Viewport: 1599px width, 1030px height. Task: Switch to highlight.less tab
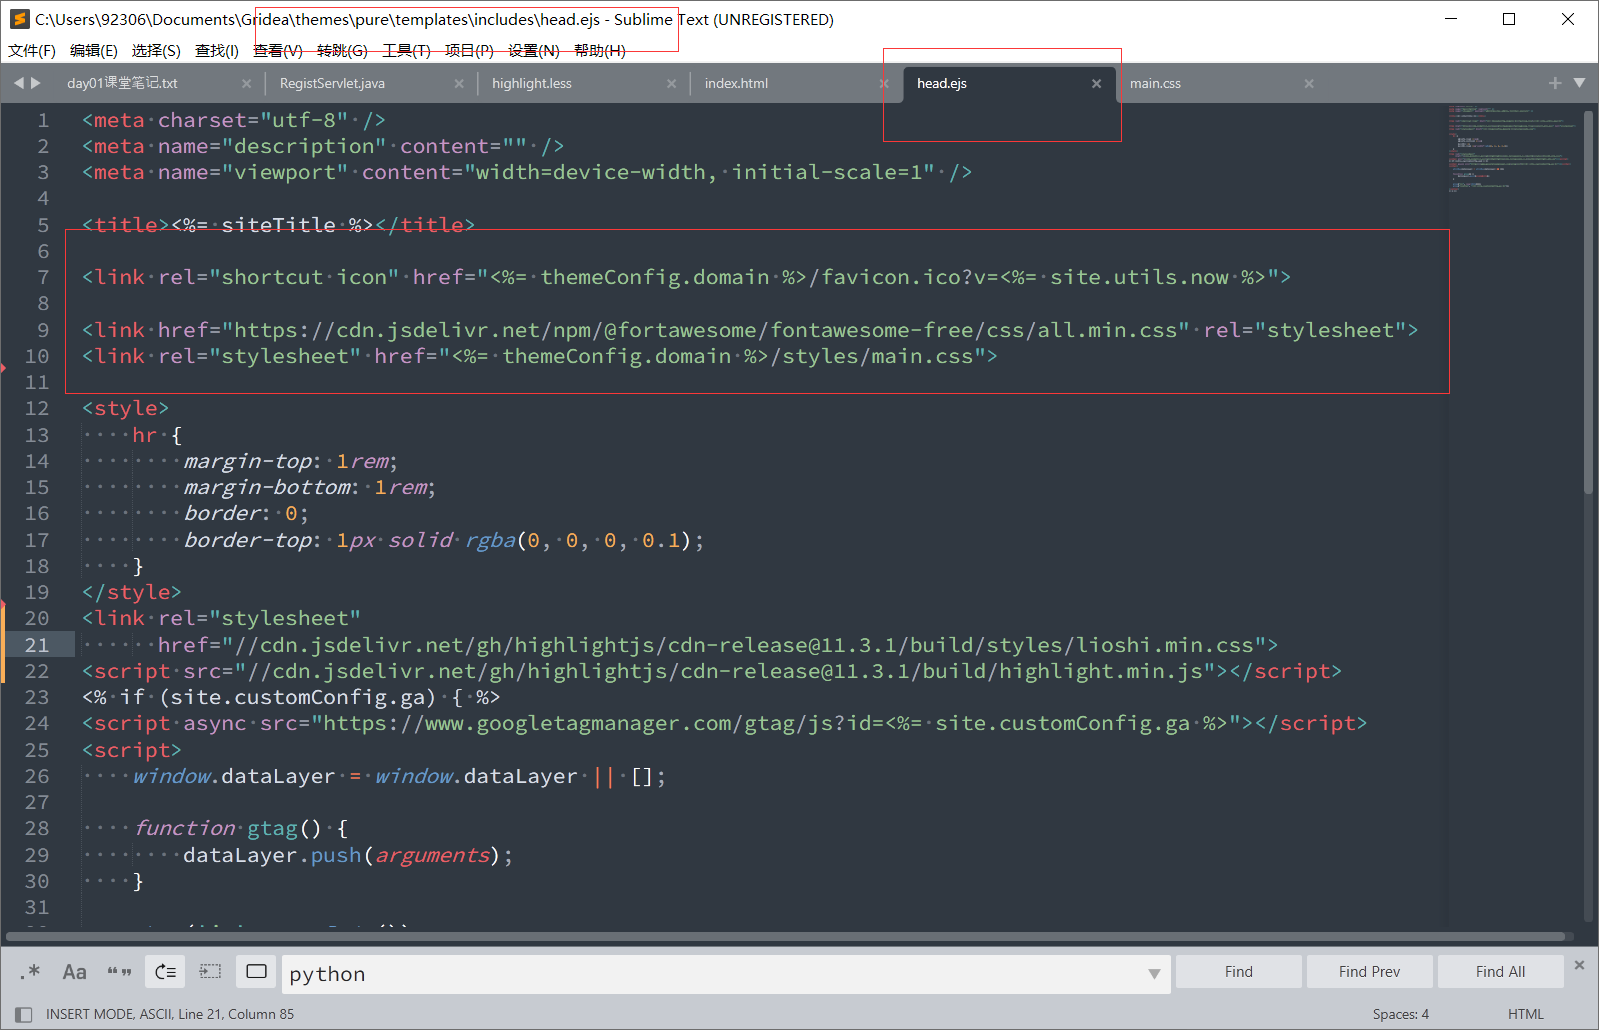532,83
